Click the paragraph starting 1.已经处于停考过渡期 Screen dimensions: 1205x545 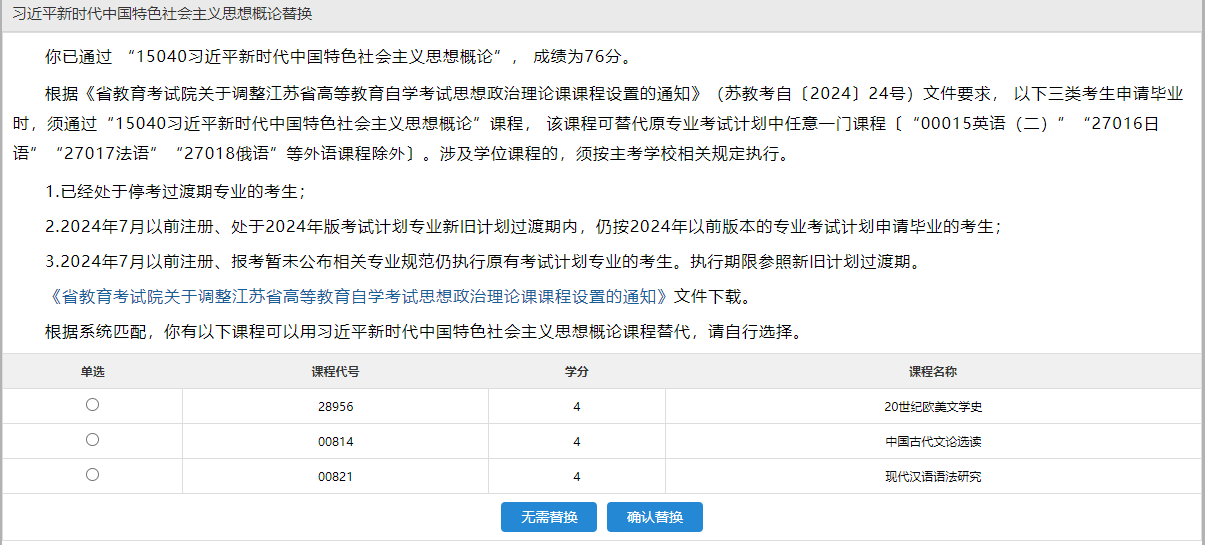[175, 192]
